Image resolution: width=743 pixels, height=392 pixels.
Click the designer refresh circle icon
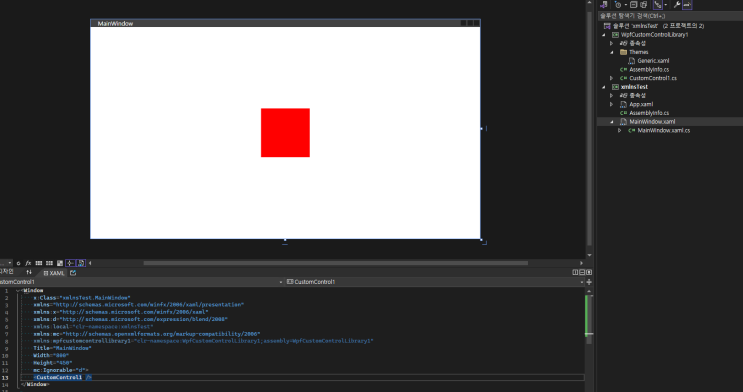point(18,263)
